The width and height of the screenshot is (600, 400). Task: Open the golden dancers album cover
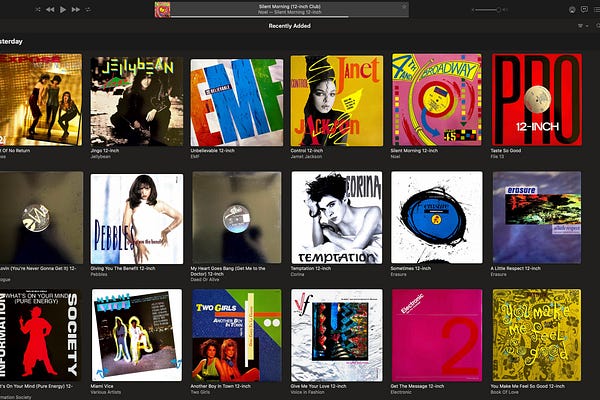41,100
